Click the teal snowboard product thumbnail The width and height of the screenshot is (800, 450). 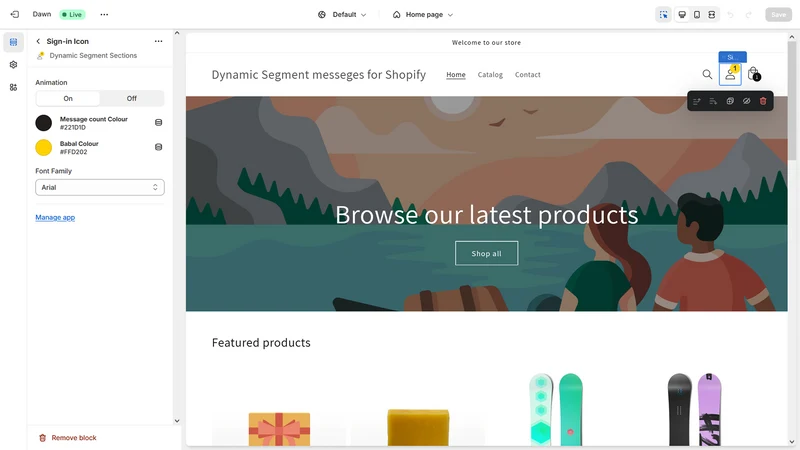point(556,409)
